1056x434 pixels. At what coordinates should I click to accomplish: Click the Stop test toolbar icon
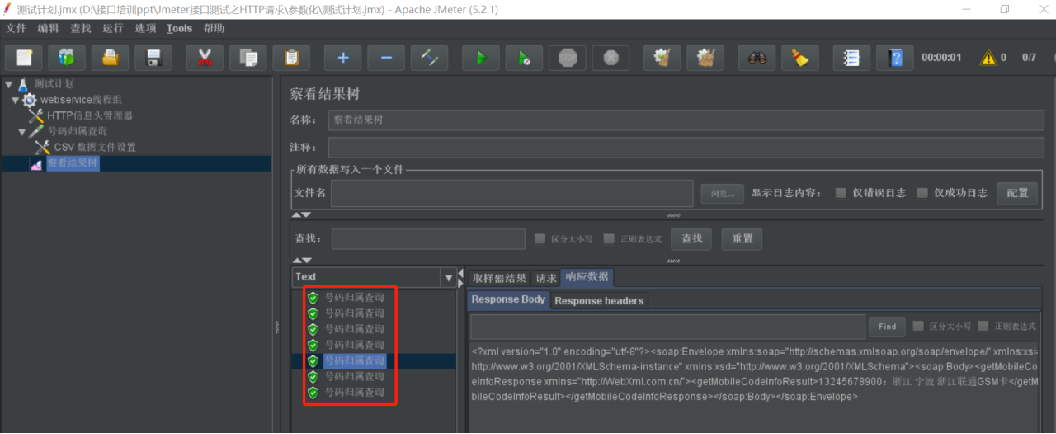tap(568, 58)
